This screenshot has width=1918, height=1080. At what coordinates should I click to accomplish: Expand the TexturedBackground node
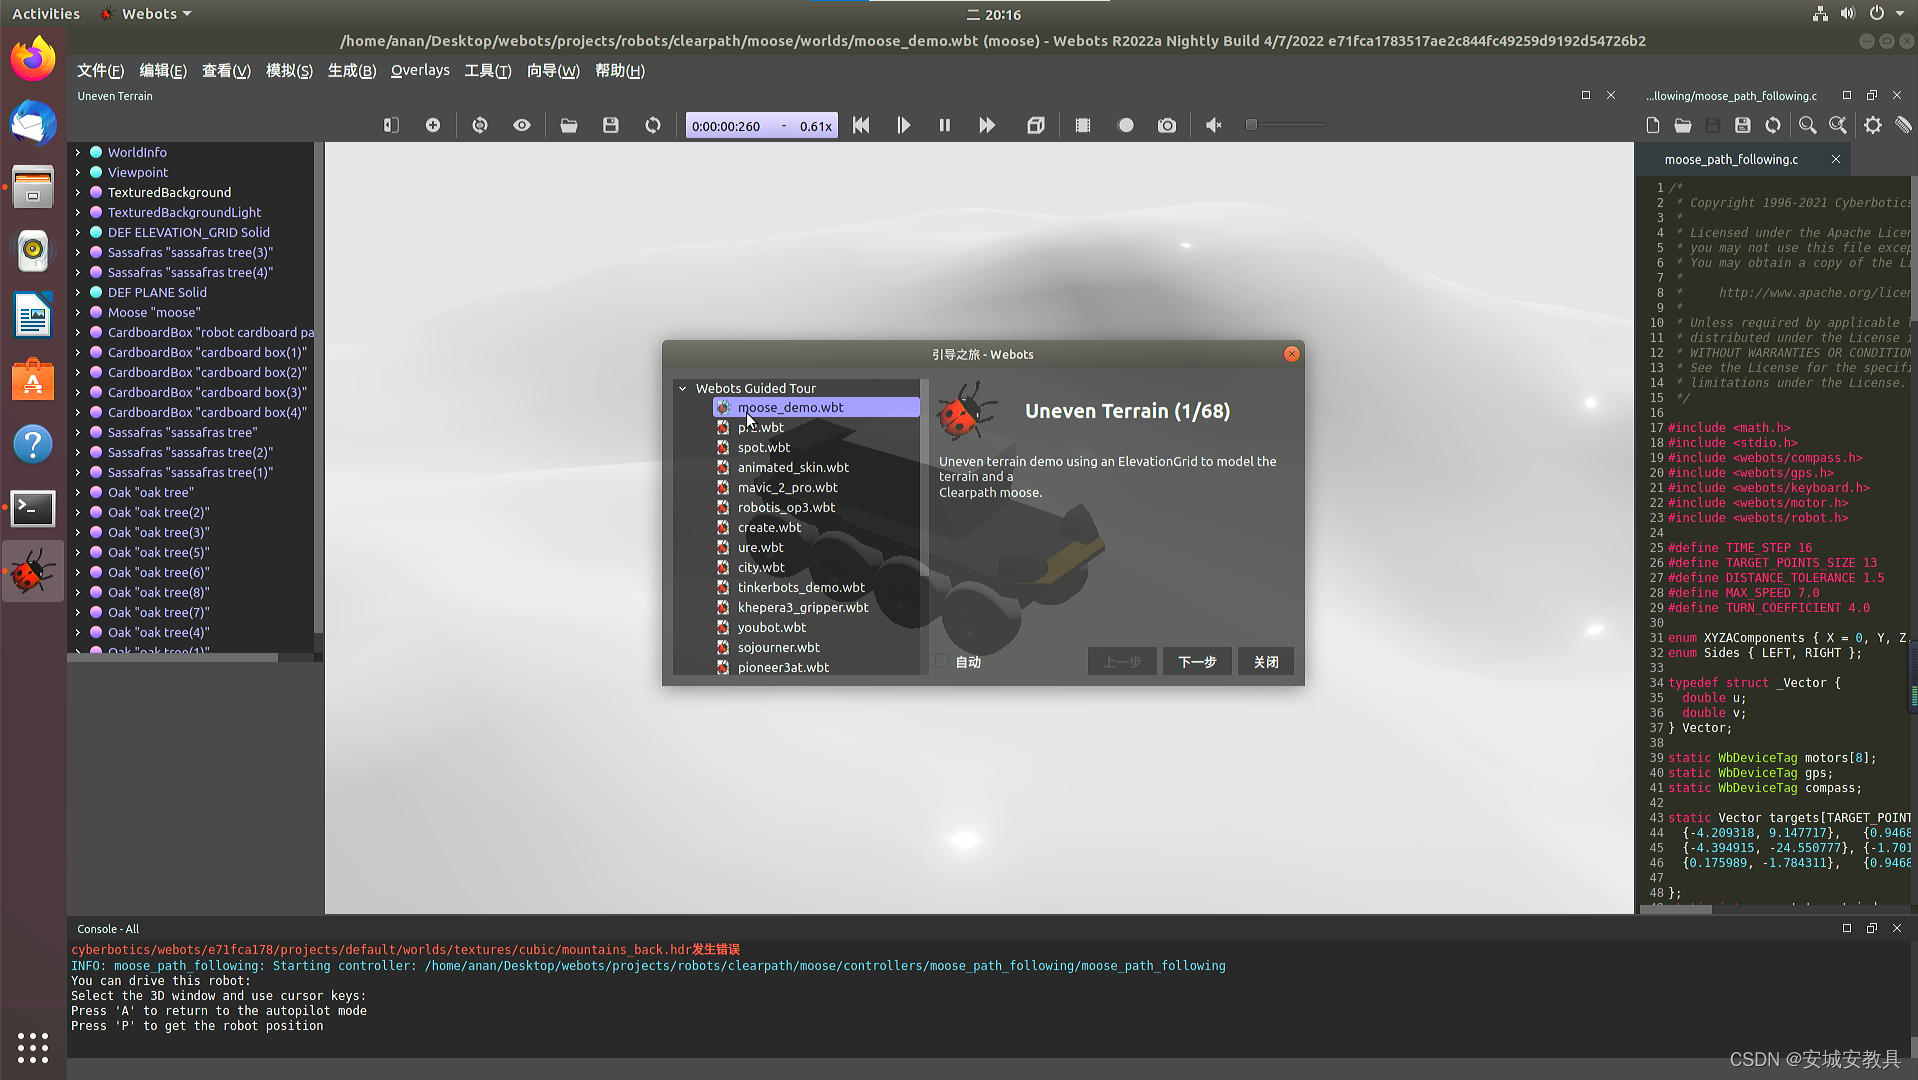[x=78, y=193]
